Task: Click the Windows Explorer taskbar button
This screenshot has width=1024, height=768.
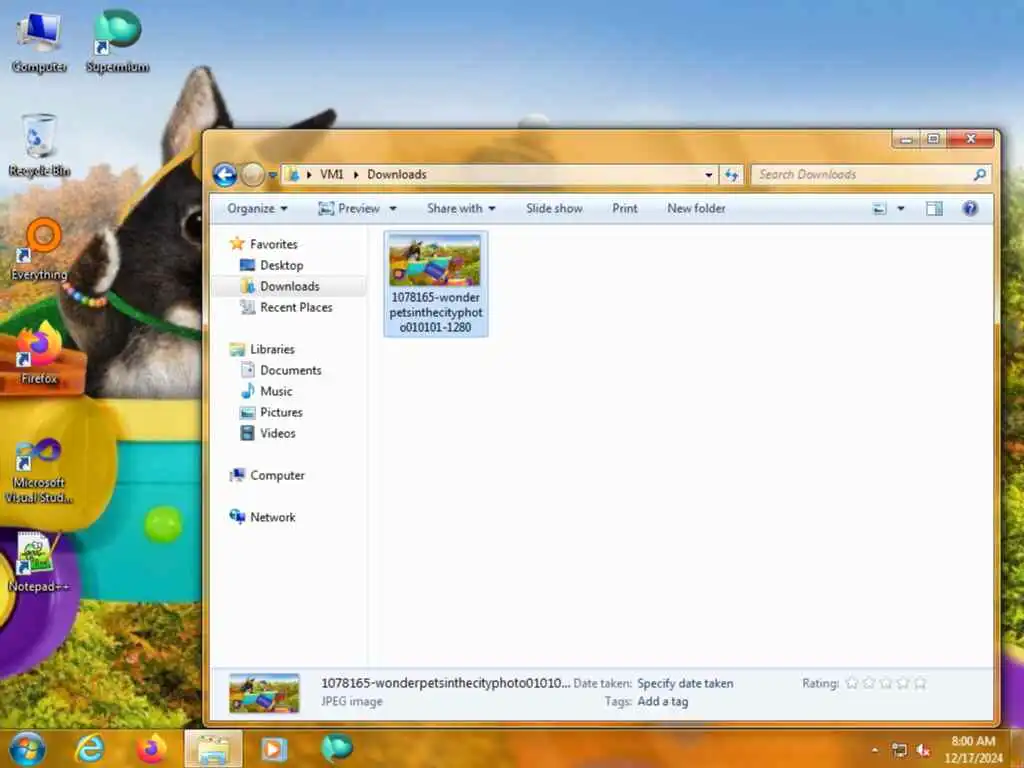Action: (x=213, y=749)
